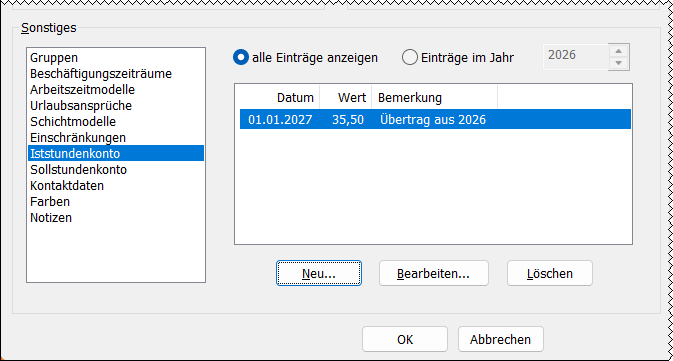Select Schichtmodelle in the list
This screenshot has height=361, width=673.
[116, 121]
